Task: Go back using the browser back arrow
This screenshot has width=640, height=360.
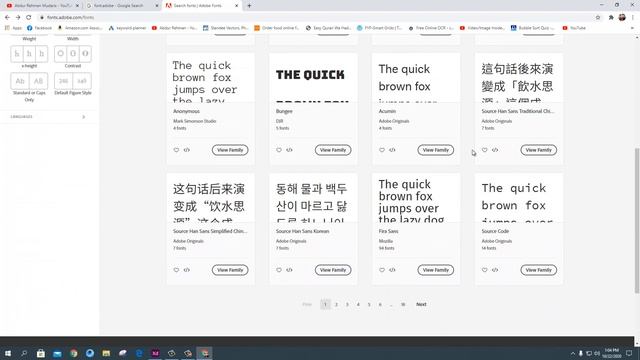Action: [x=7, y=18]
